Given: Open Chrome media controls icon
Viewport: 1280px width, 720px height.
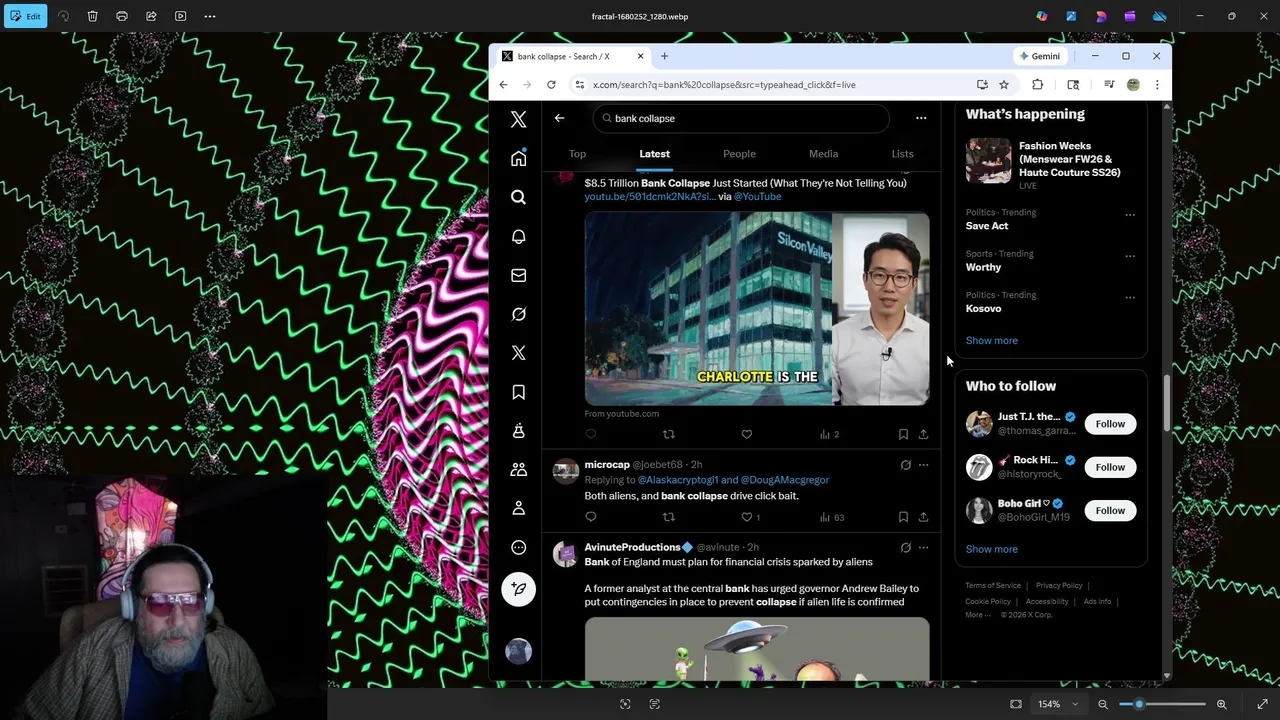Looking at the screenshot, I should coord(1109,85).
